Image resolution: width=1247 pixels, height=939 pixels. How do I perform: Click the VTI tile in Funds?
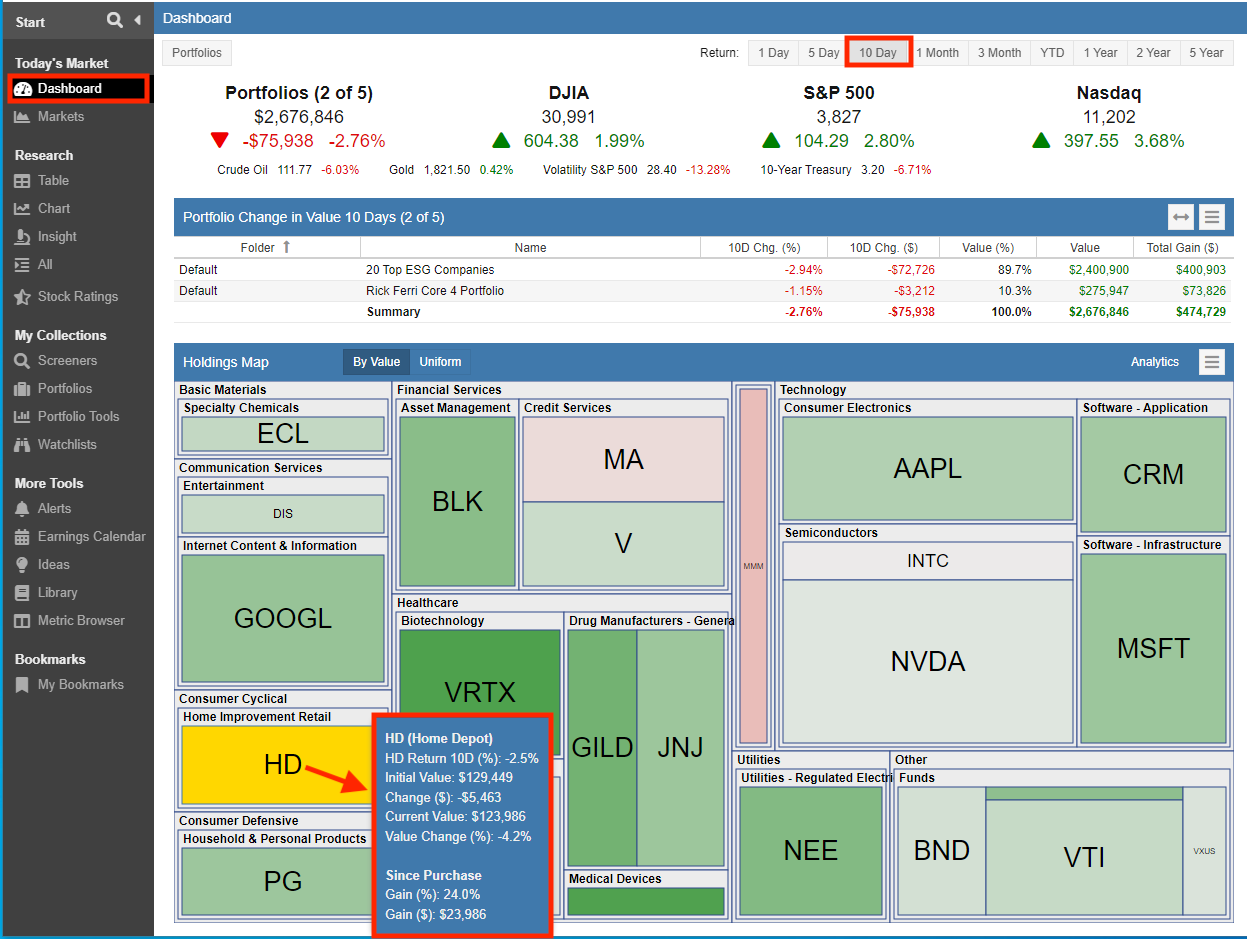pyautogui.click(x=1084, y=857)
